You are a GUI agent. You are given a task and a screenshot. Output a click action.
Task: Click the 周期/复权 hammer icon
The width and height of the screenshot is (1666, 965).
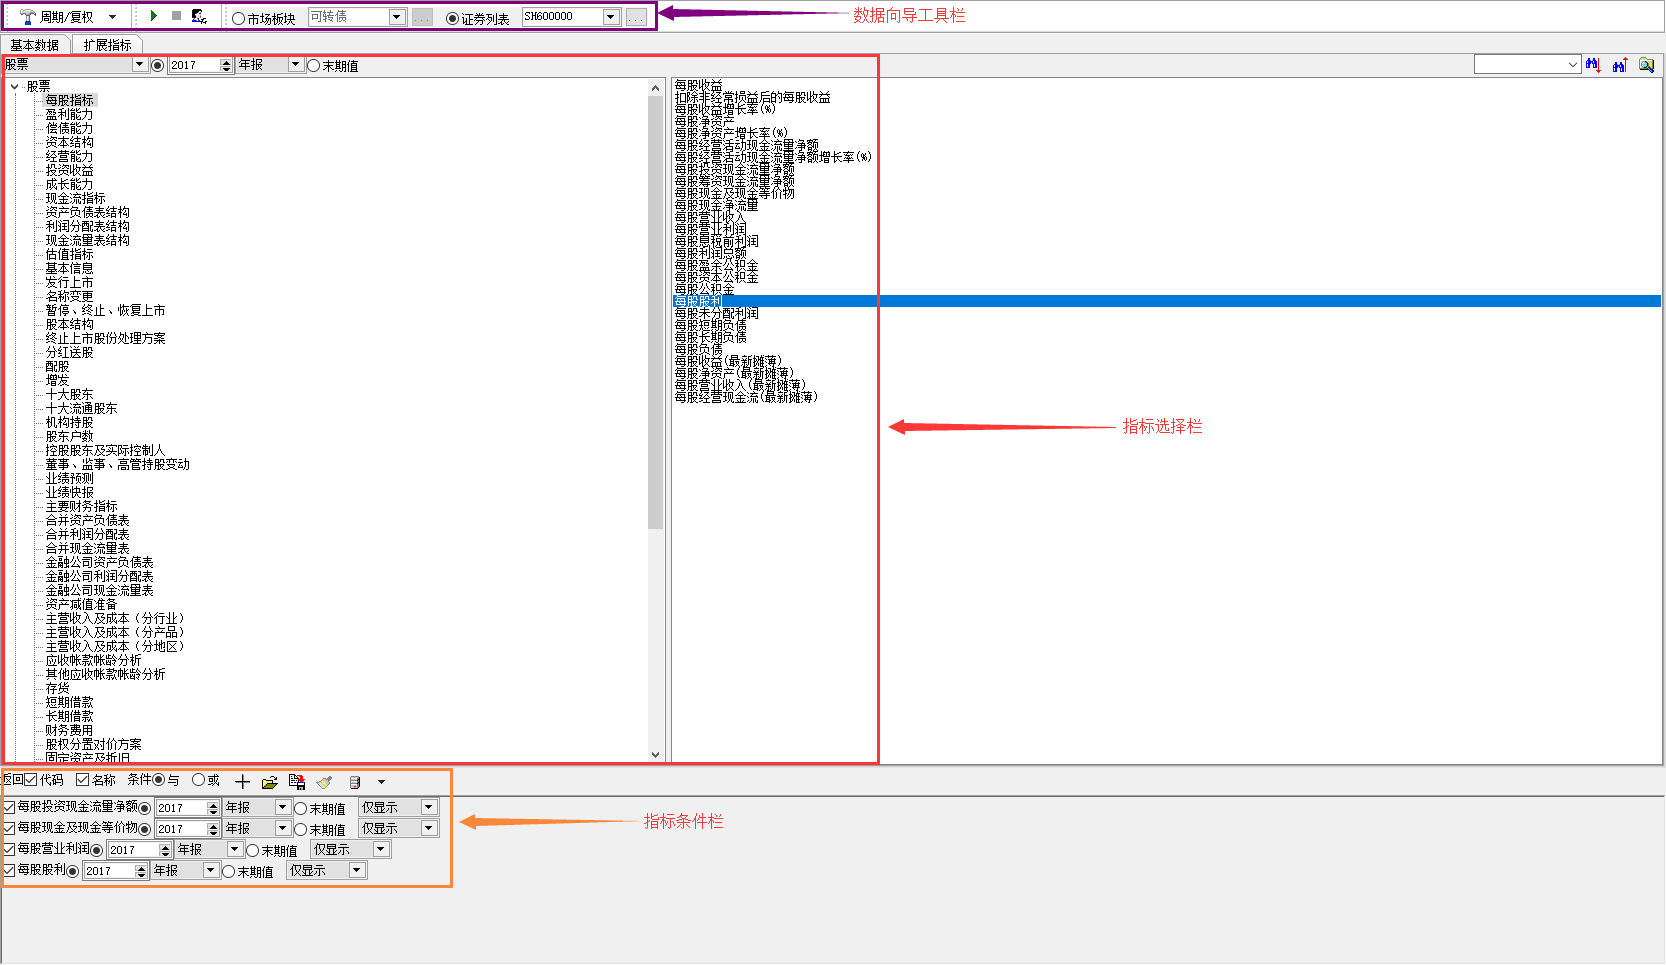pyautogui.click(x=27, y=16)
